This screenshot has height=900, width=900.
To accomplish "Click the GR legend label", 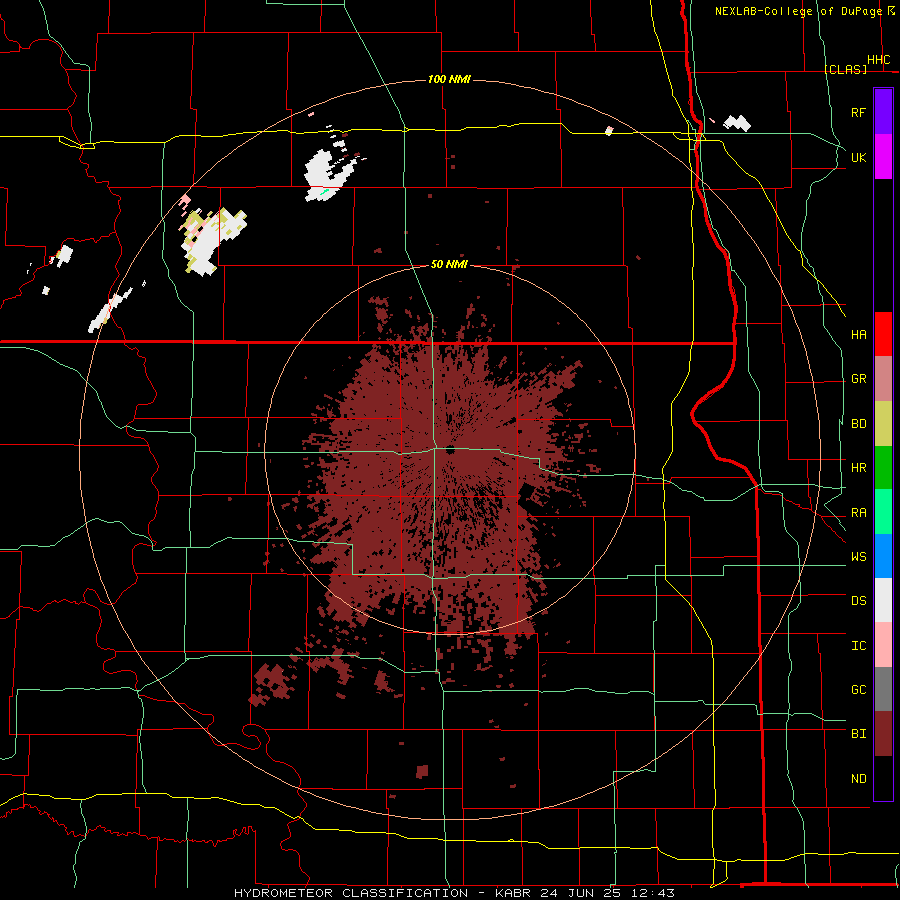I will pos(858,379).
